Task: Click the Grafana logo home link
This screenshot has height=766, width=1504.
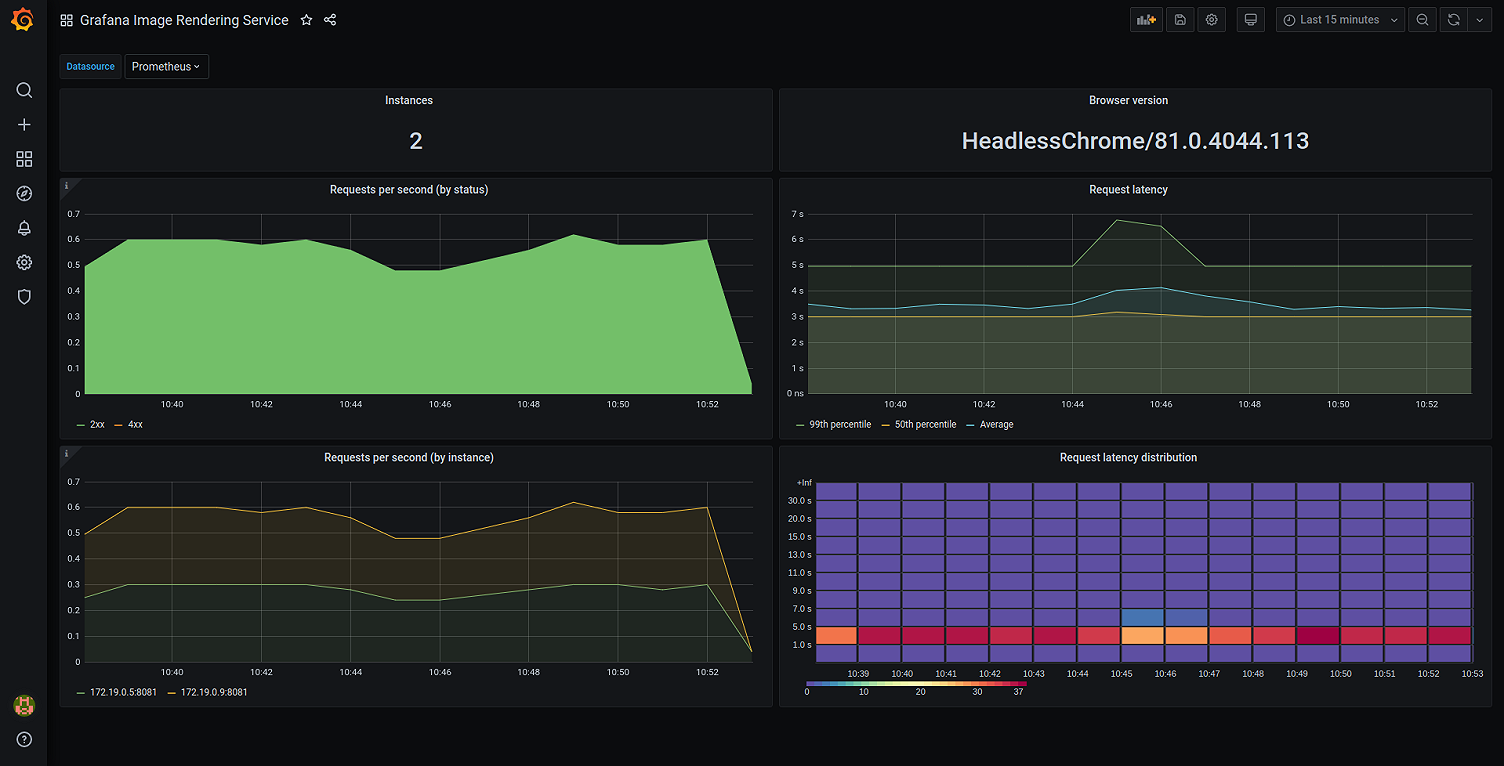Action: pyautogui.click(x=23, y=20)
